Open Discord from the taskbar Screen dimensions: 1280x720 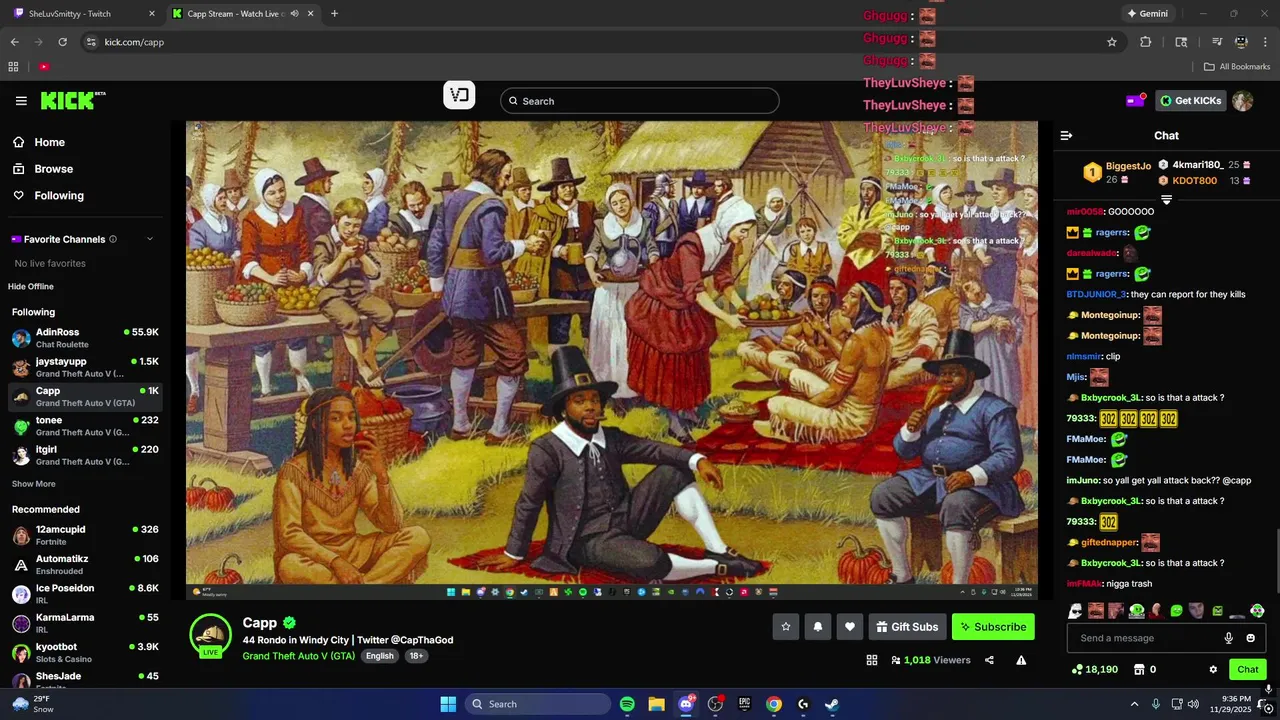[x=686, y=704]
